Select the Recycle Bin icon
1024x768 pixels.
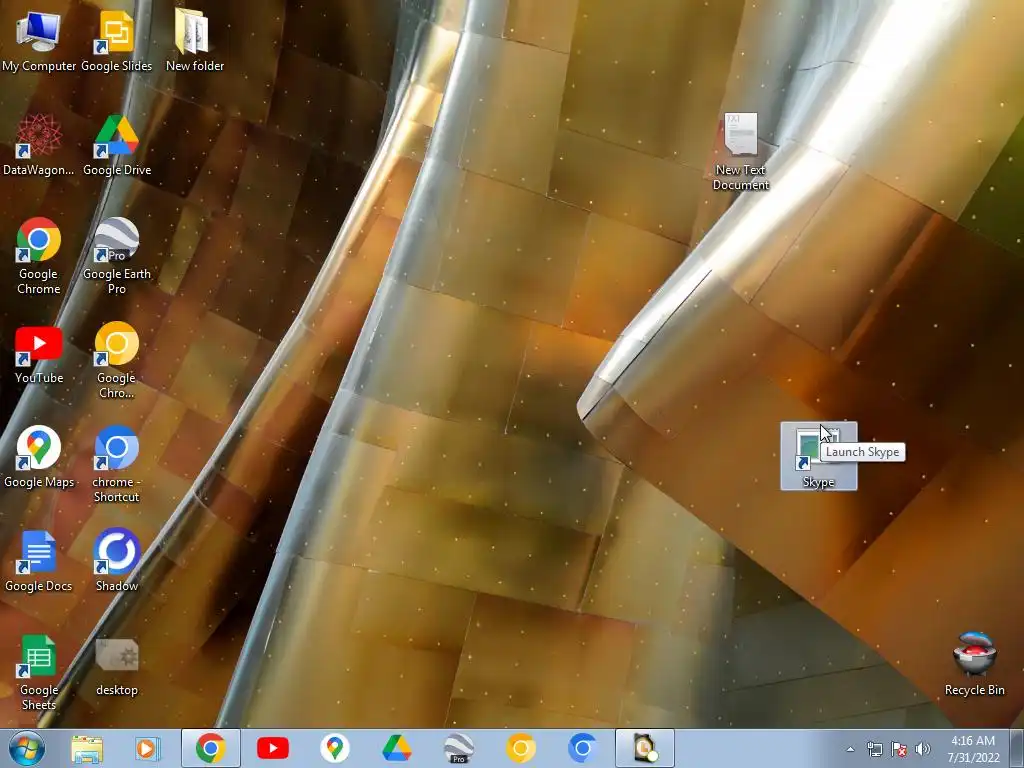tap(974, 664)
